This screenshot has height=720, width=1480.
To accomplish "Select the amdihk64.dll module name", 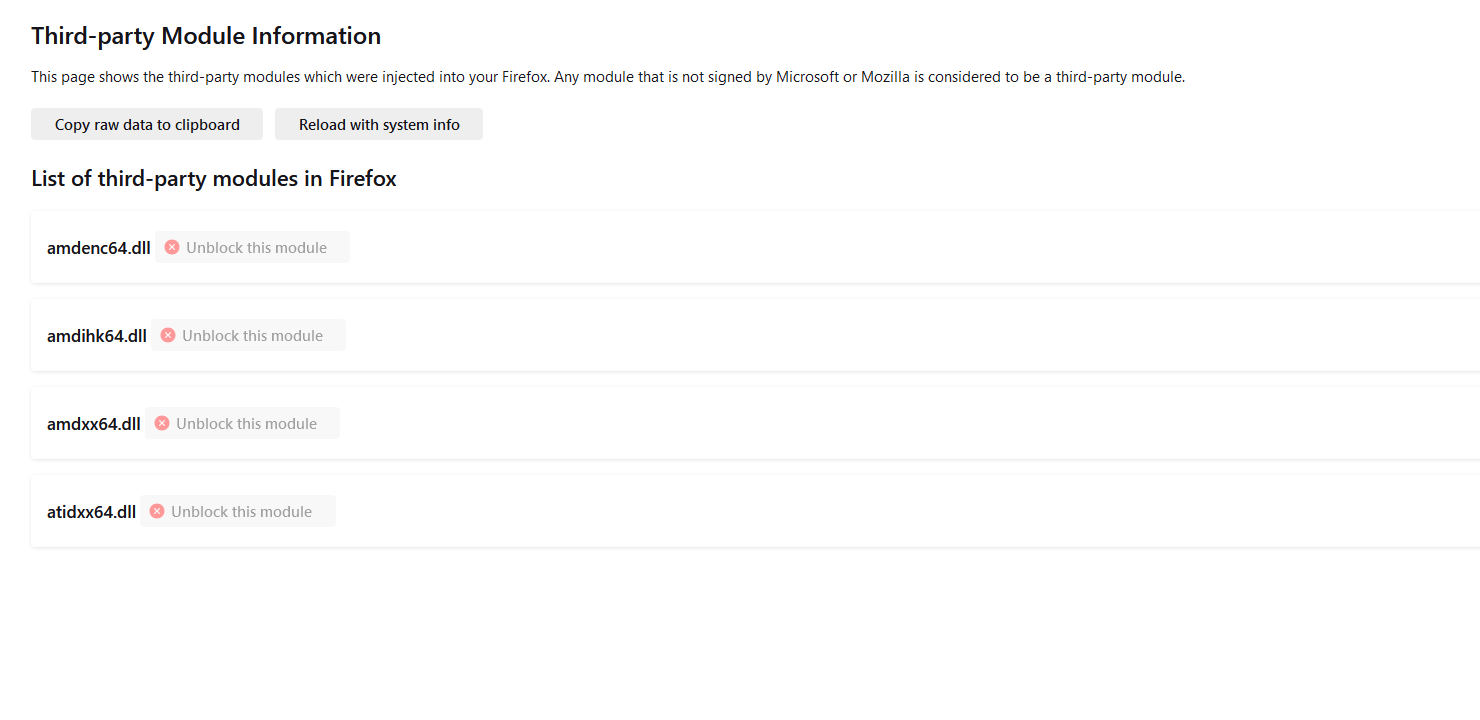I will (96, 336).
